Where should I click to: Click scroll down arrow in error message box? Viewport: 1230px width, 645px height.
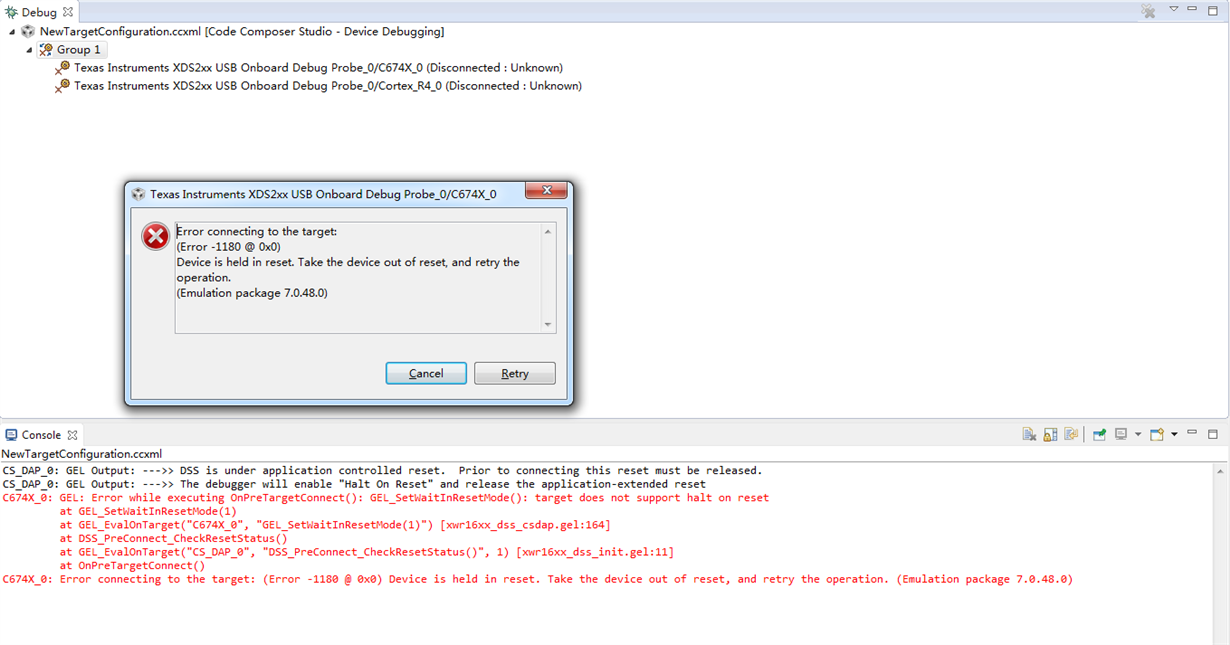tap(547, 324)
